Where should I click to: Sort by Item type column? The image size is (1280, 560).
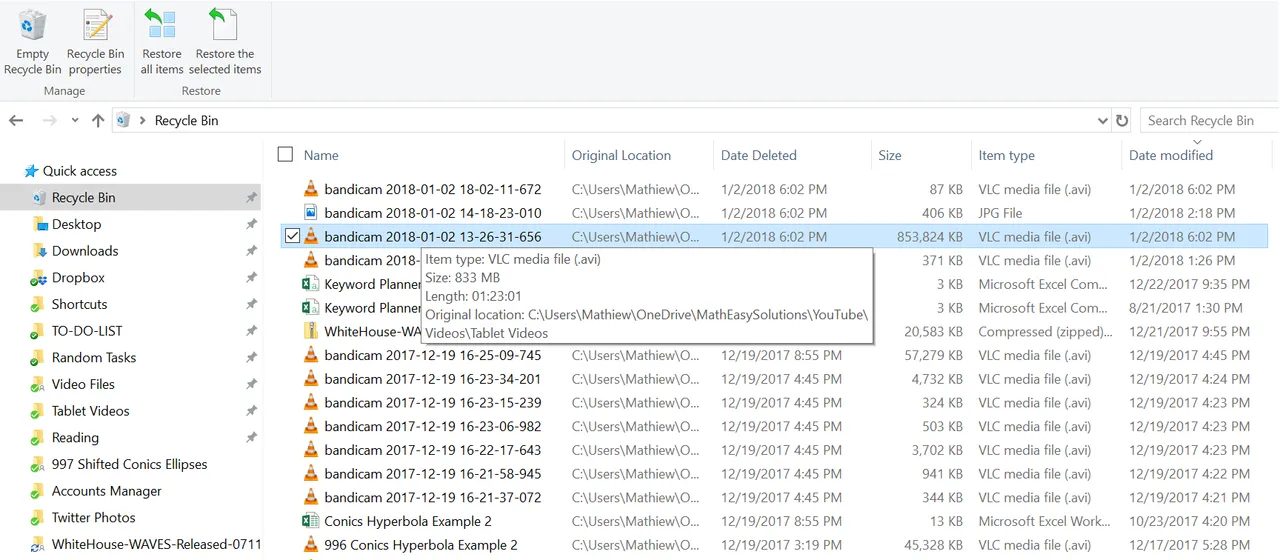[x=1007, y=155]
